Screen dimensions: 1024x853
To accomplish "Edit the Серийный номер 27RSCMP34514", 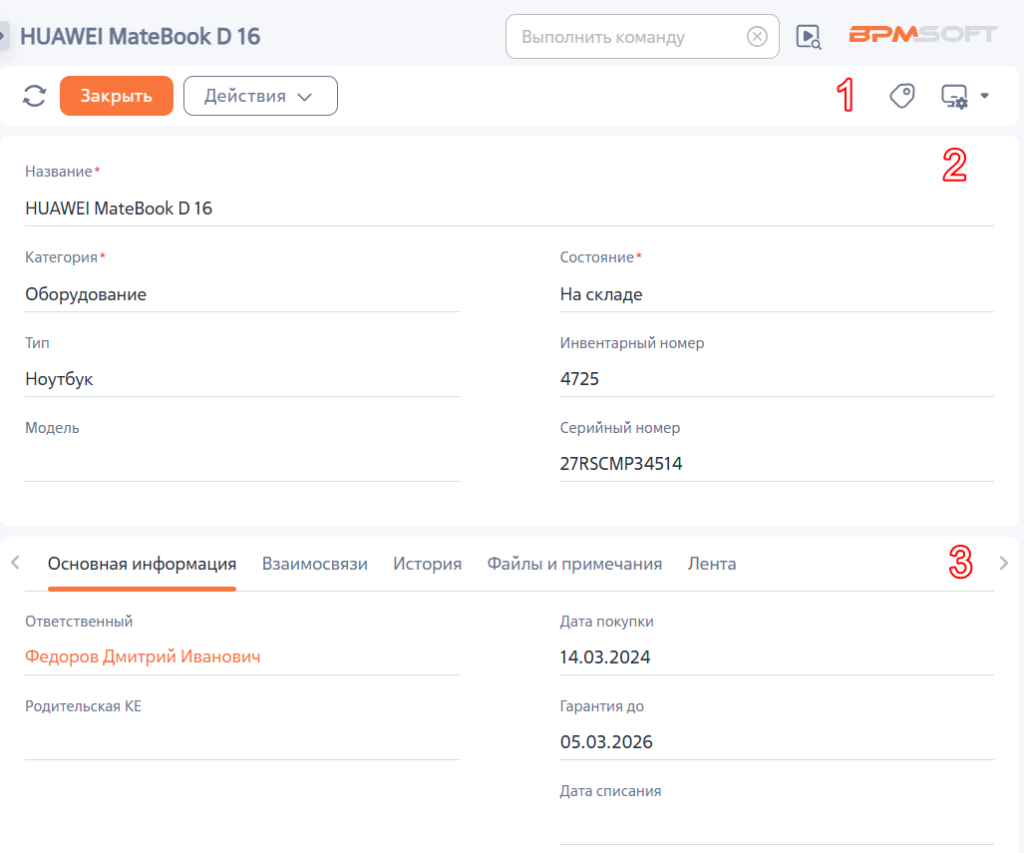I will pos(776,464).
